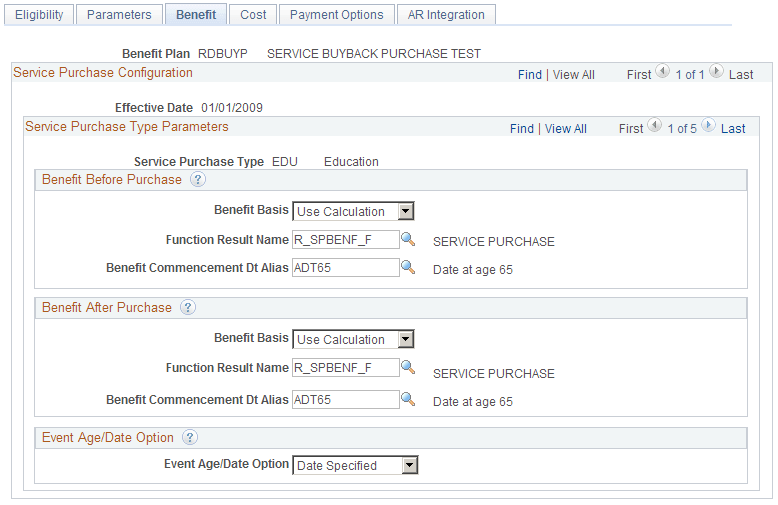Click Function Result Name field in Benefit After Purchase
Image resolution: width=778 pixels, height=505 pixels.
pyautogui.click(x=346, y=368)
